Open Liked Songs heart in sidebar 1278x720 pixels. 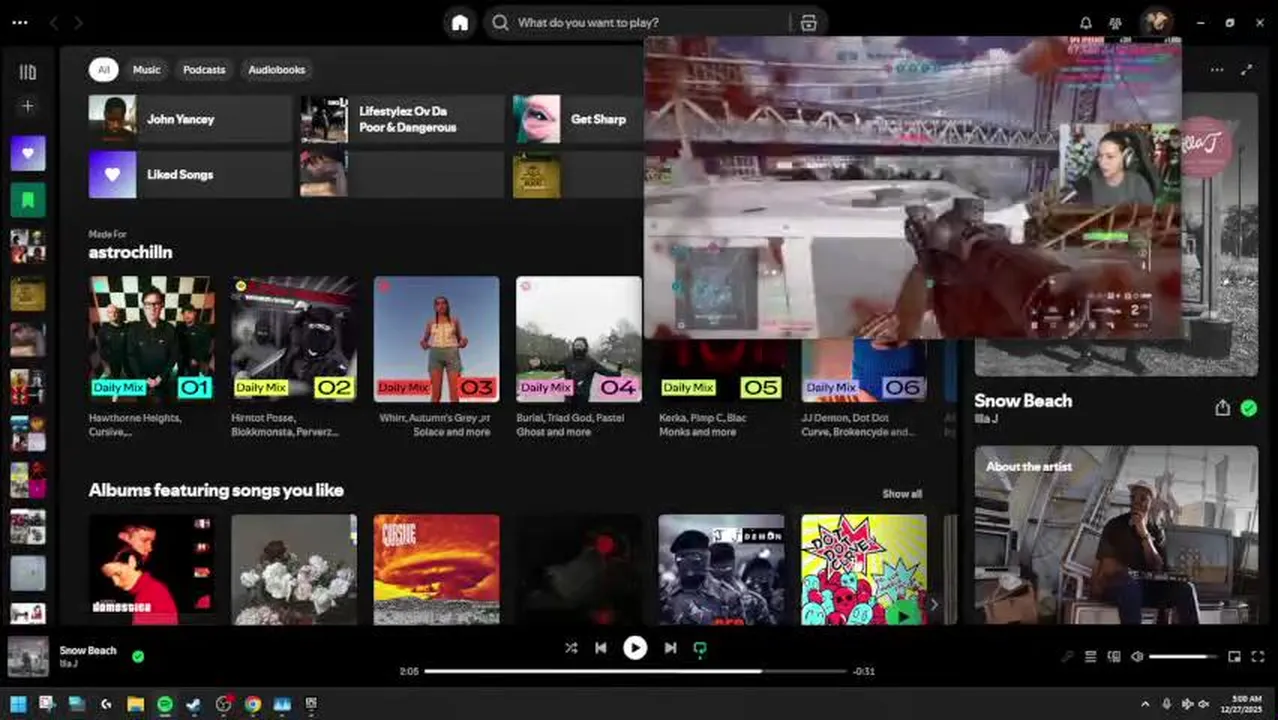tap(28, 153)
